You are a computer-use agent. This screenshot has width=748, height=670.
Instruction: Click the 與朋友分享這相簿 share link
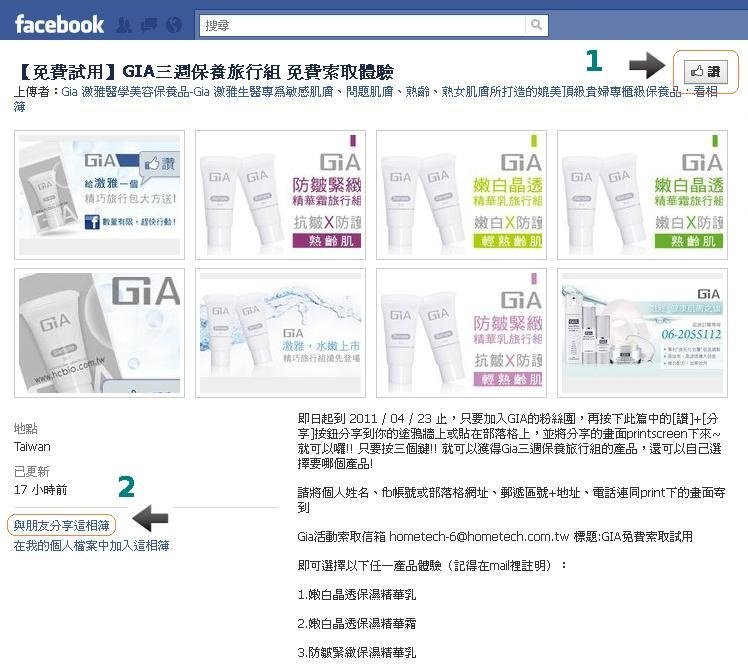pos(62,525)
